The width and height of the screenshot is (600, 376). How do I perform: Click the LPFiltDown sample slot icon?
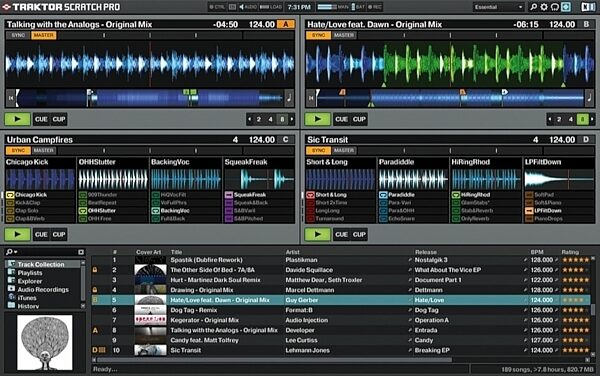click(x=529, y=211)
